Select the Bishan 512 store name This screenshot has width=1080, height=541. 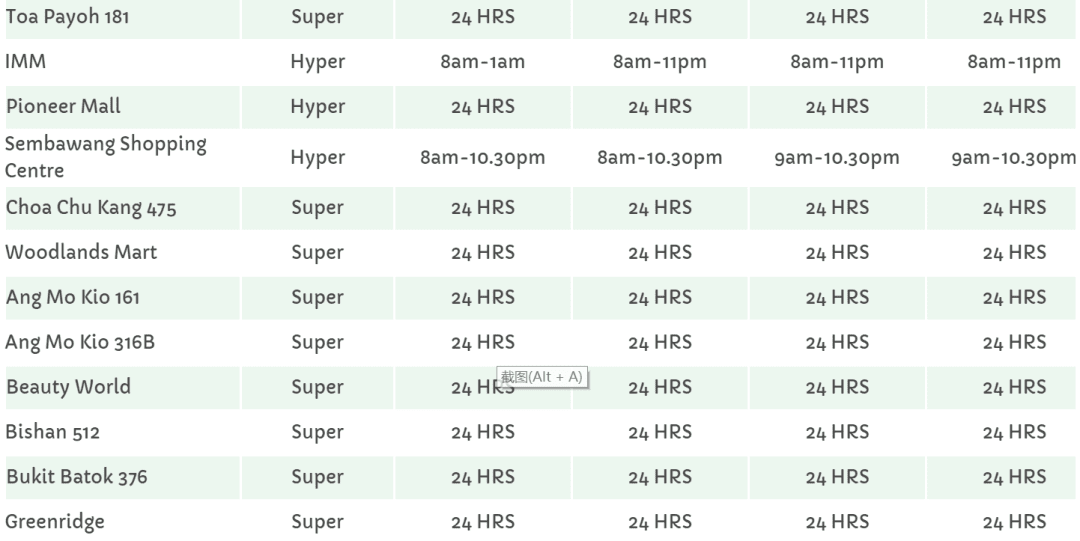pos(52,432)
